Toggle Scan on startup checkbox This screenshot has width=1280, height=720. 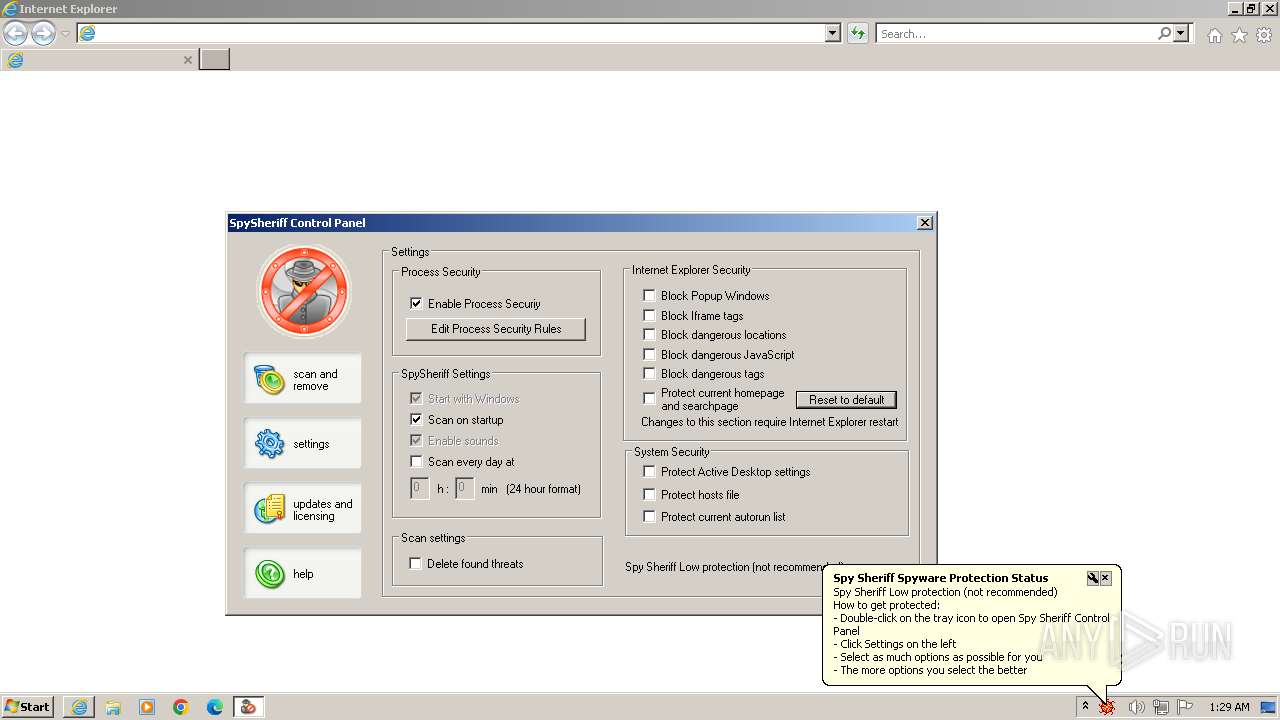(x=416, y=419)
